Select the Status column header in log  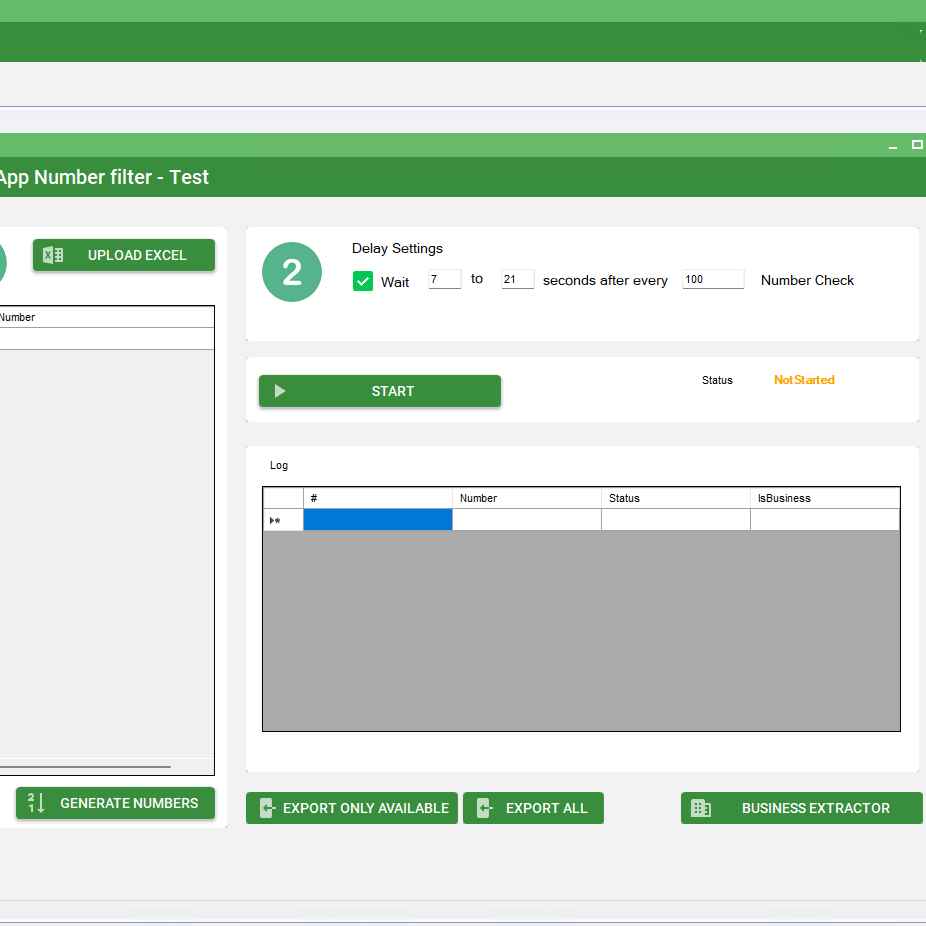[x=674, y=497]
